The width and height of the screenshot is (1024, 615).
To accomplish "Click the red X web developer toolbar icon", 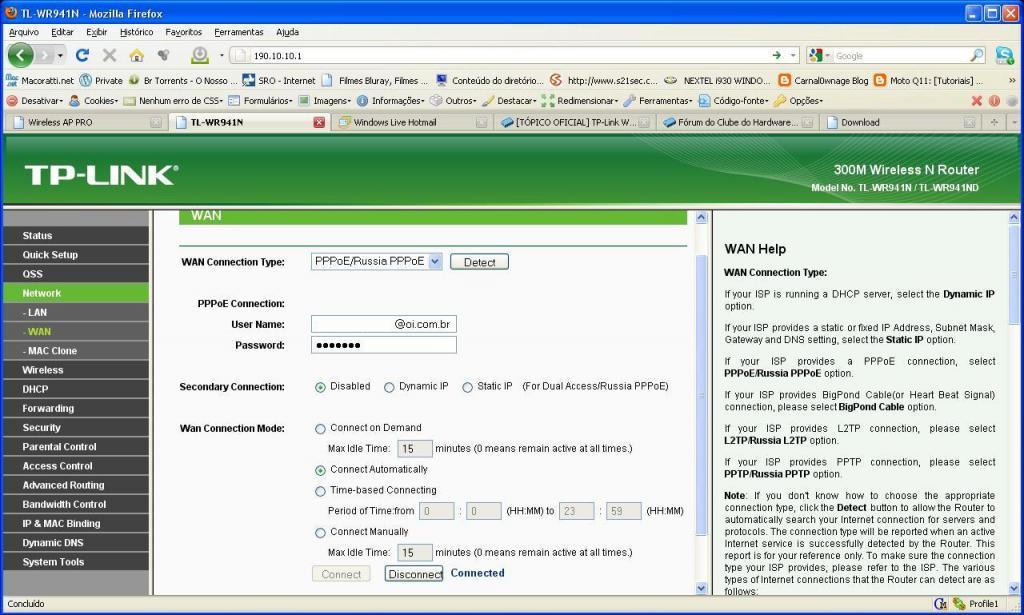I will 976,101.
